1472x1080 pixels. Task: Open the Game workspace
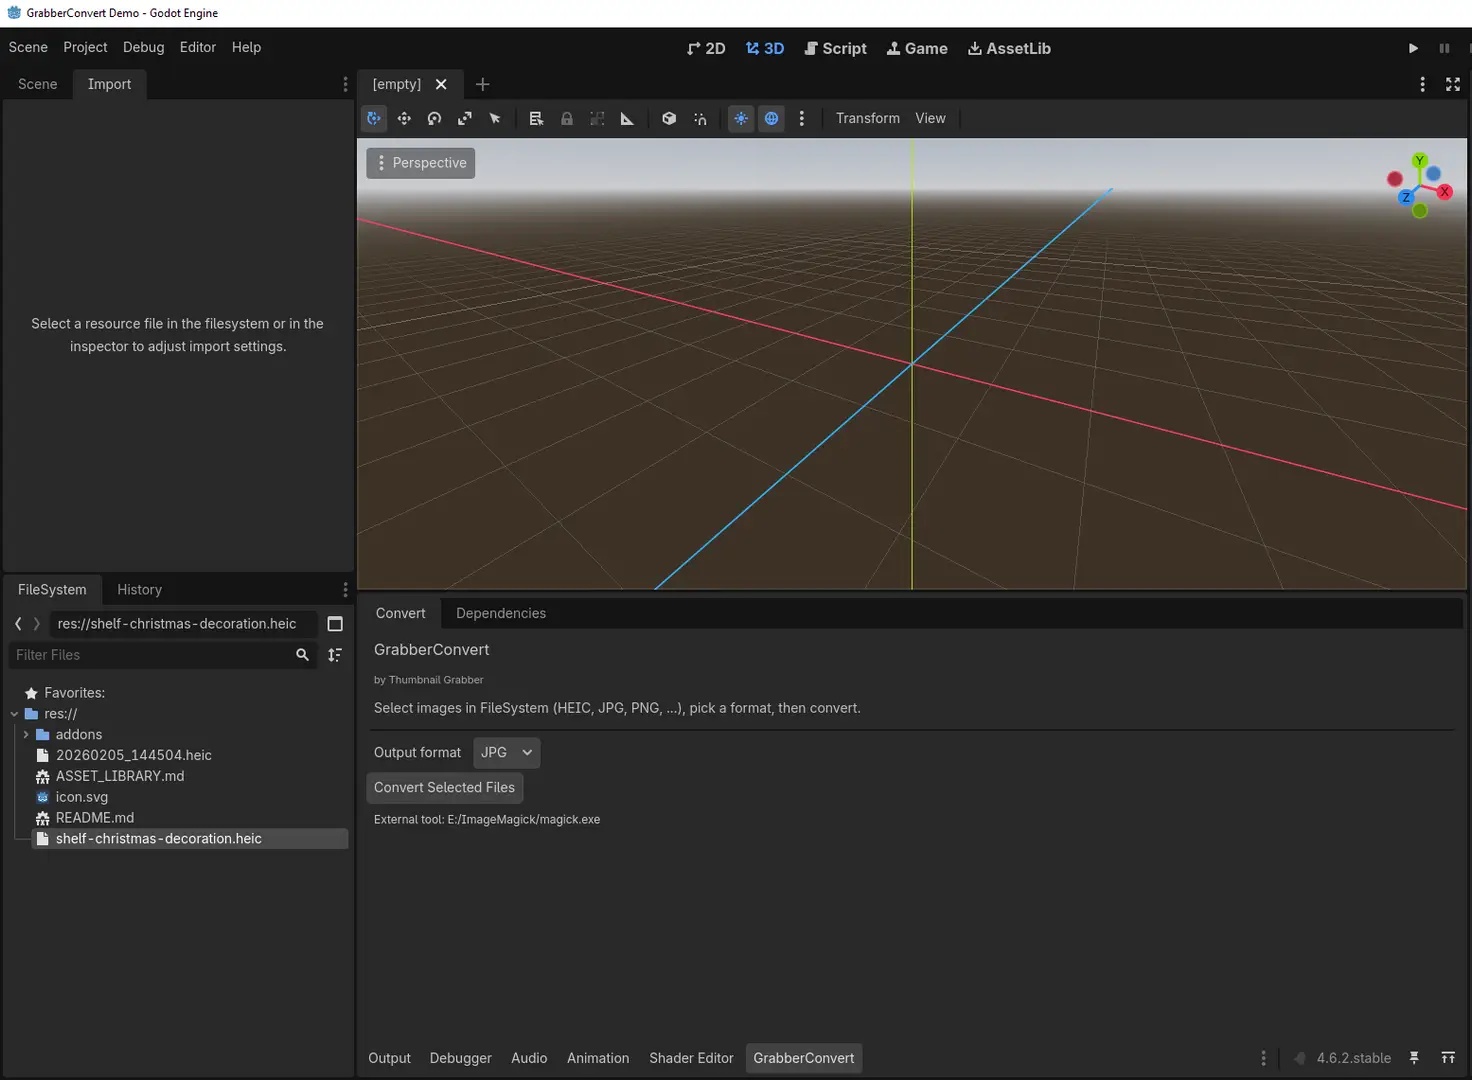(917, 48)
